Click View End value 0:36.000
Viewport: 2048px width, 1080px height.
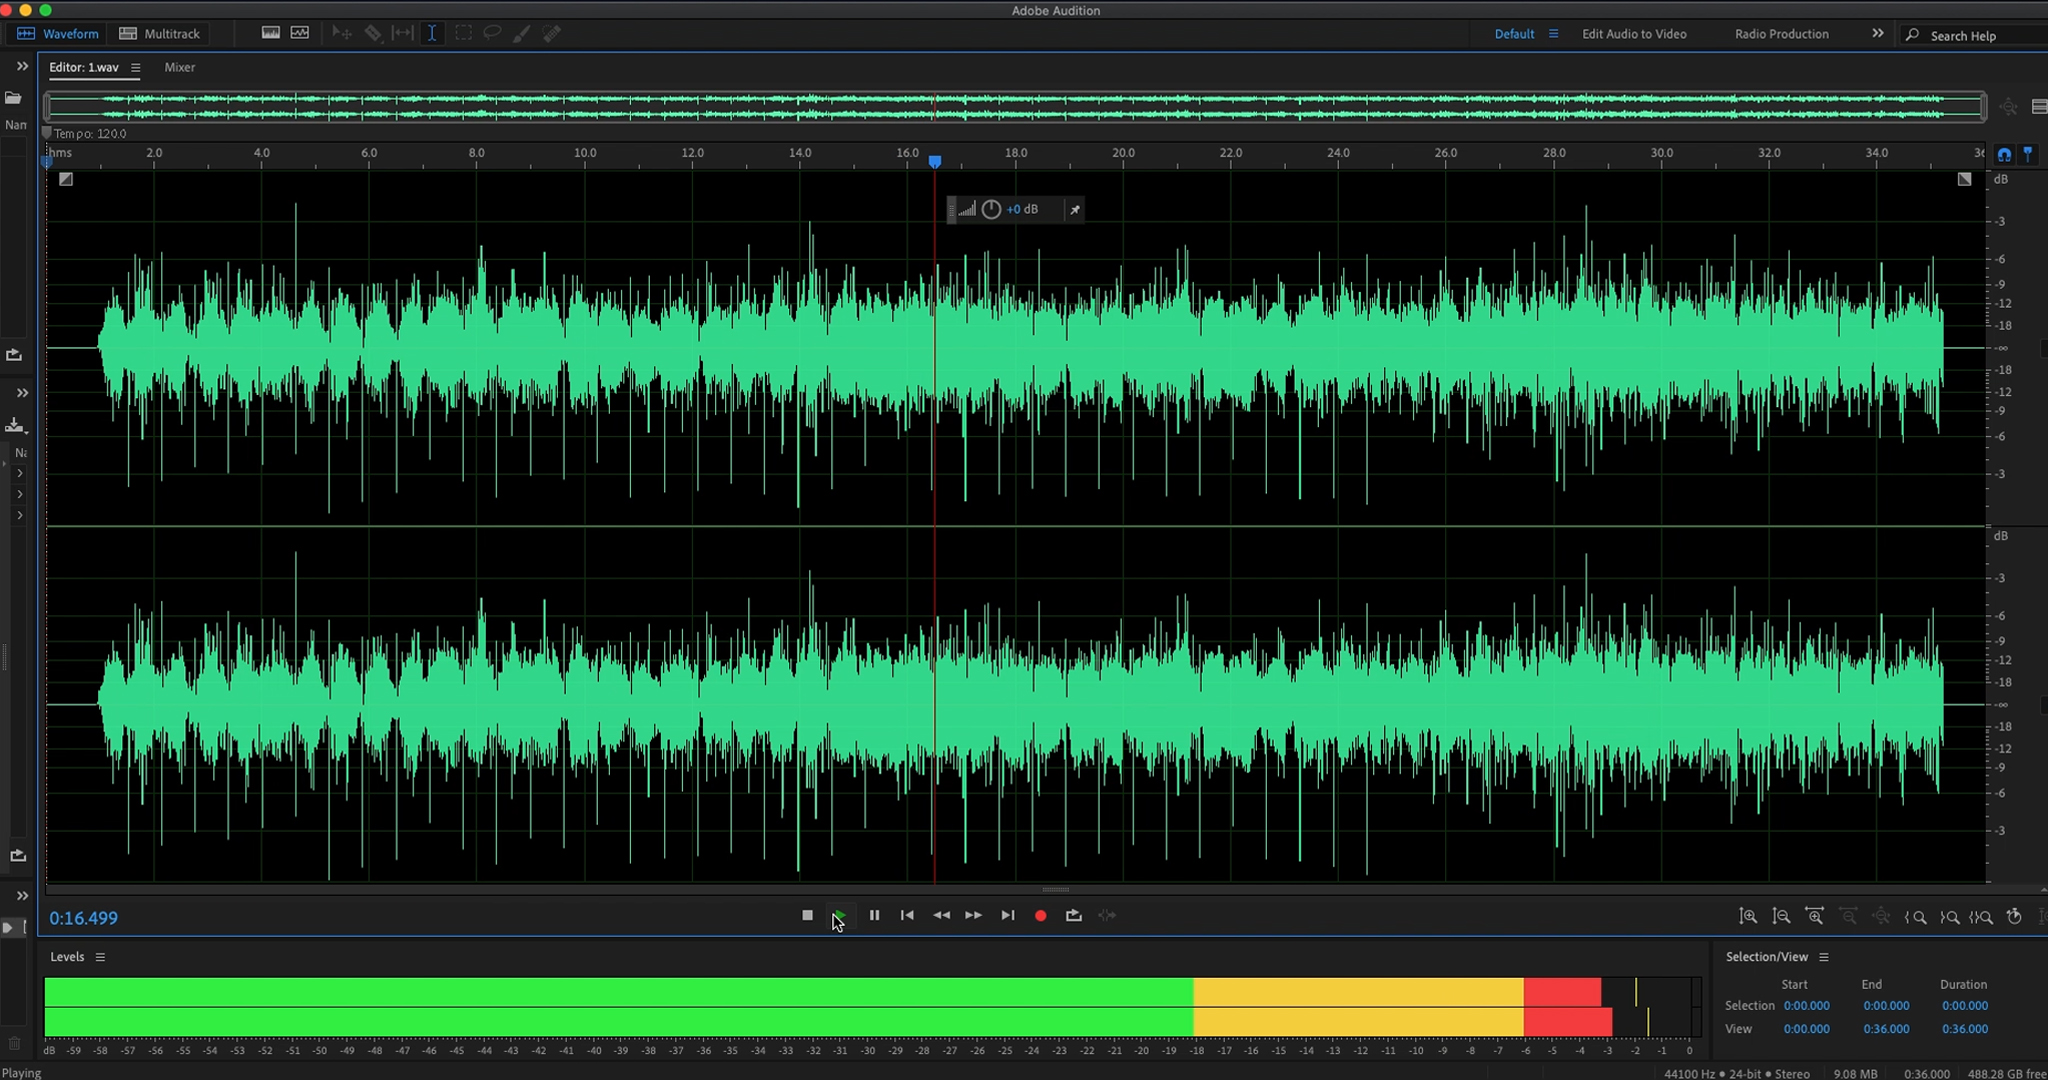pyautogui.click(x=1886, y=1029)
